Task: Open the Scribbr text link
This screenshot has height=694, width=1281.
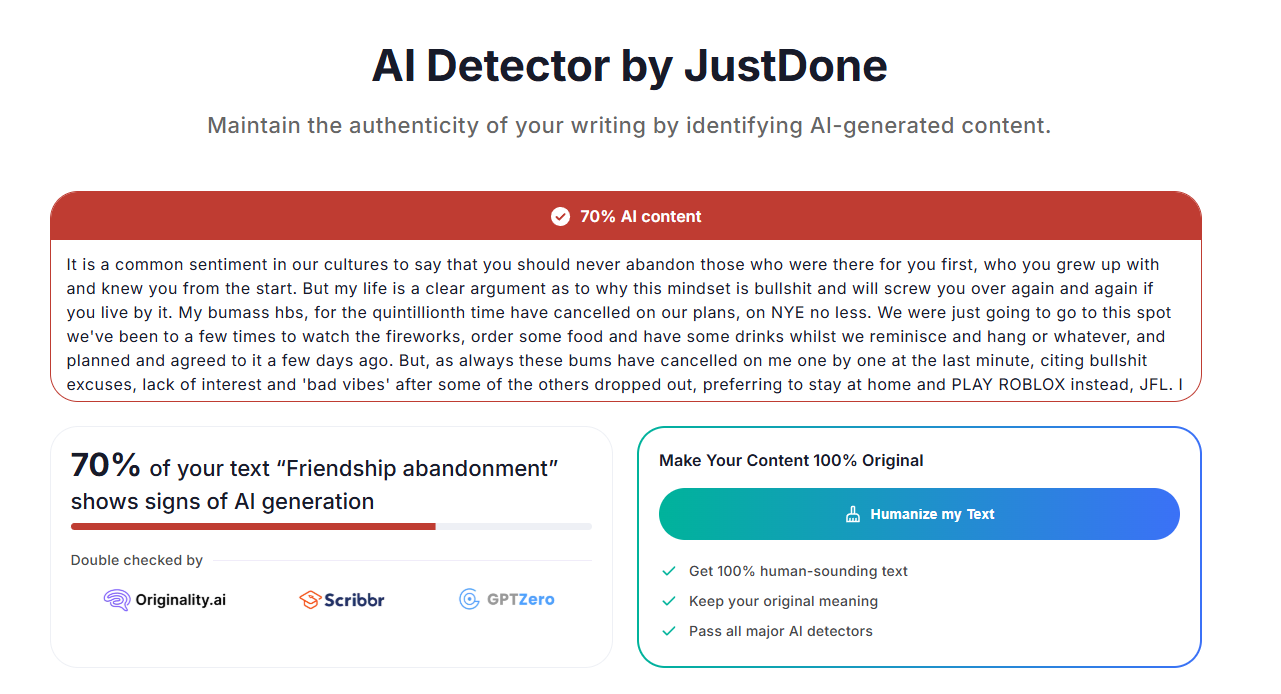Action: click(355, 600)
